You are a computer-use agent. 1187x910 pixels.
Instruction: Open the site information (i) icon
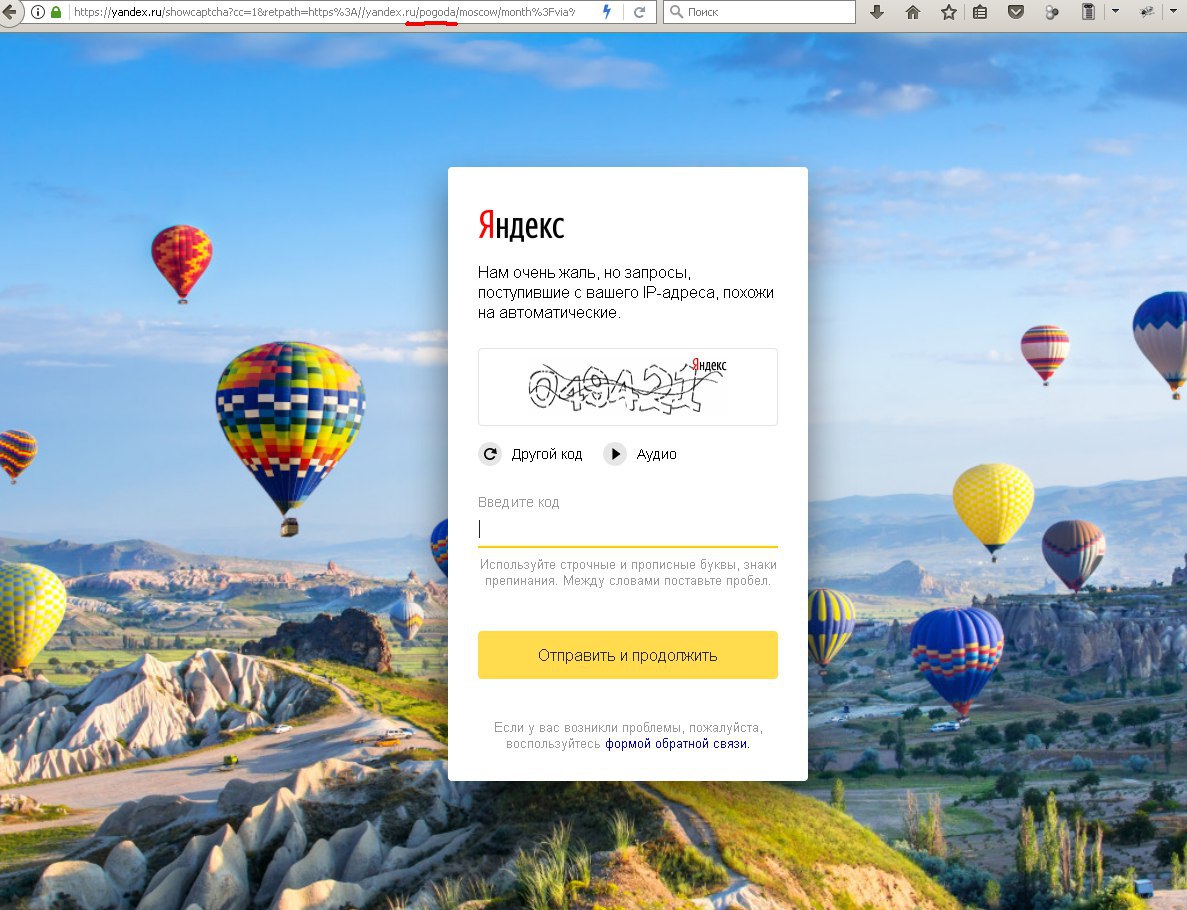tap(38, 12)
